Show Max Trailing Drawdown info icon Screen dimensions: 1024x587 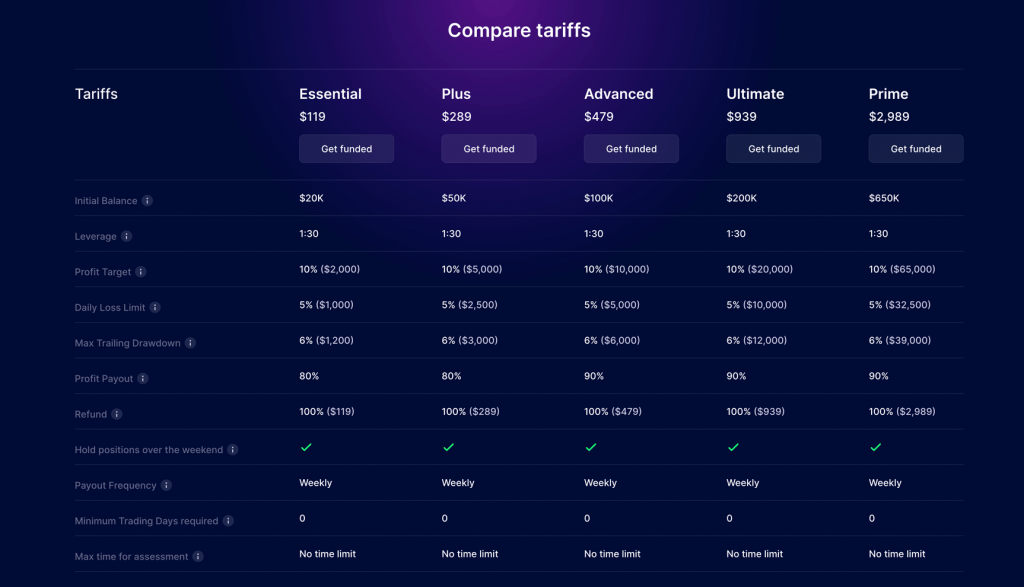190,343
